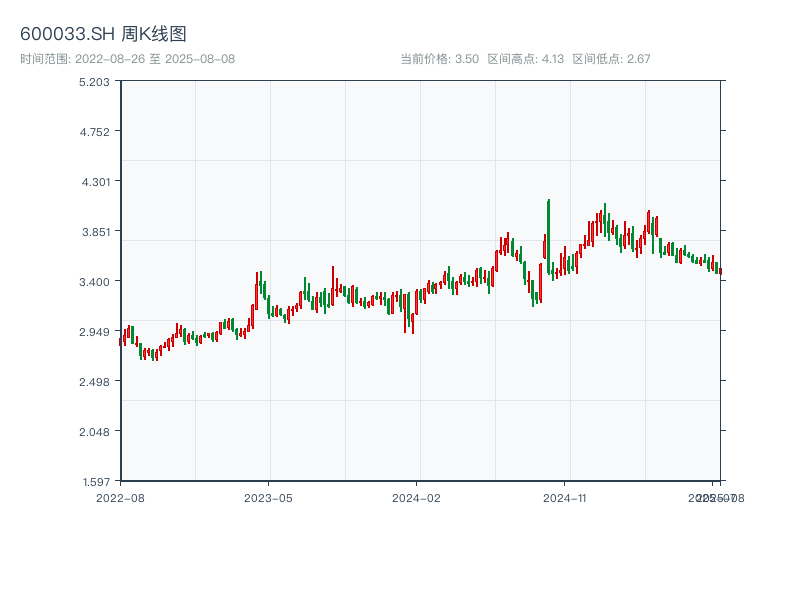
Task: Click the first candlestick at the chart's left edge
Action: (x=120, y=342)
